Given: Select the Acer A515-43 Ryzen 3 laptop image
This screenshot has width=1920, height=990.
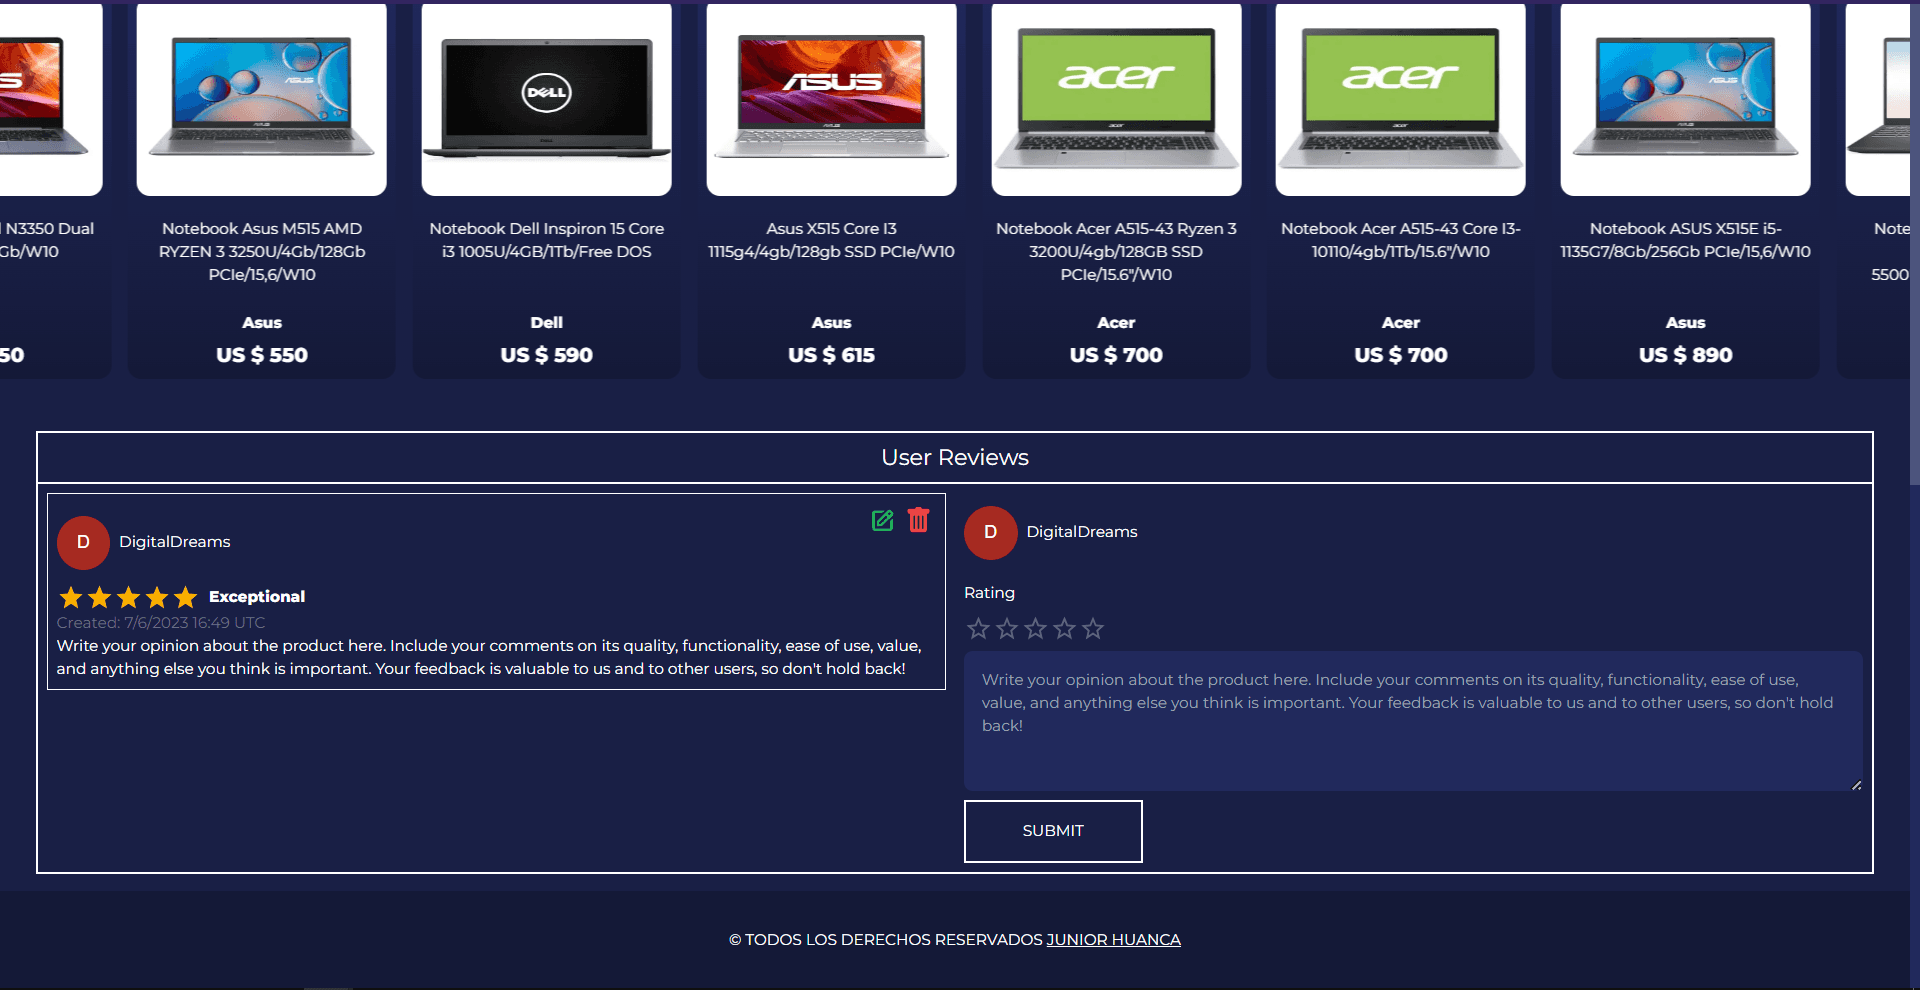Looking at the screenshot, I should 1116,98.
